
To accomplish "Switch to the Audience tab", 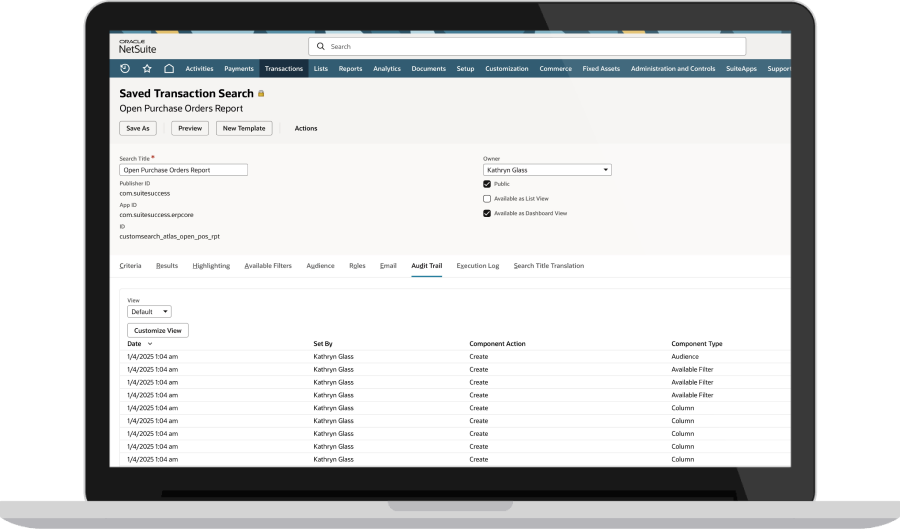I will pyautogui.click(x=320, y=266).
